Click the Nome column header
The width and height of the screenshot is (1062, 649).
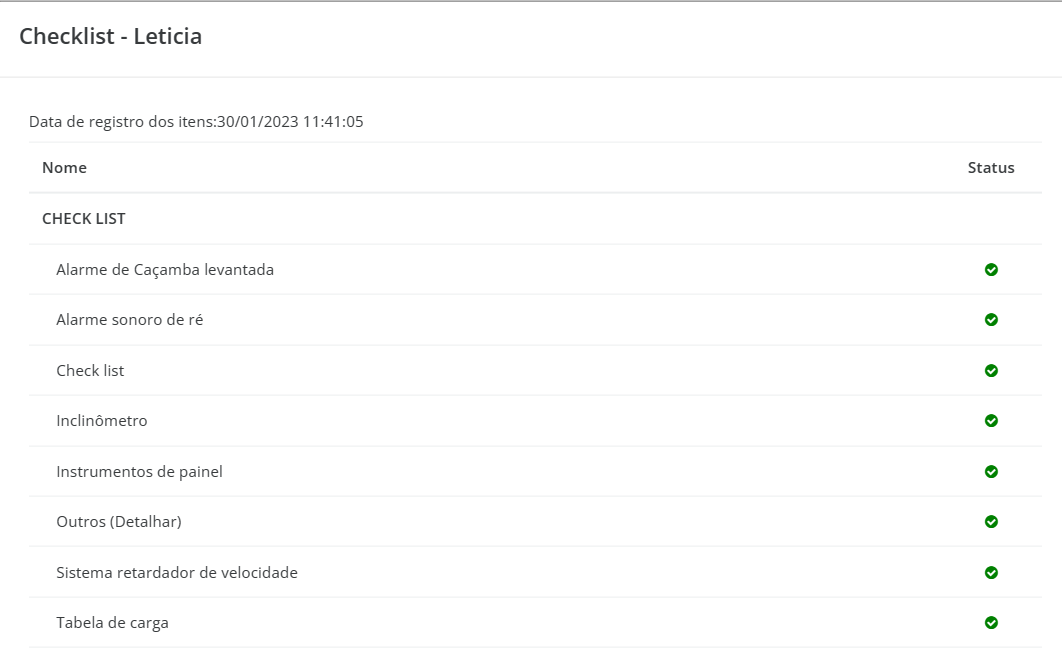point(64,167)
